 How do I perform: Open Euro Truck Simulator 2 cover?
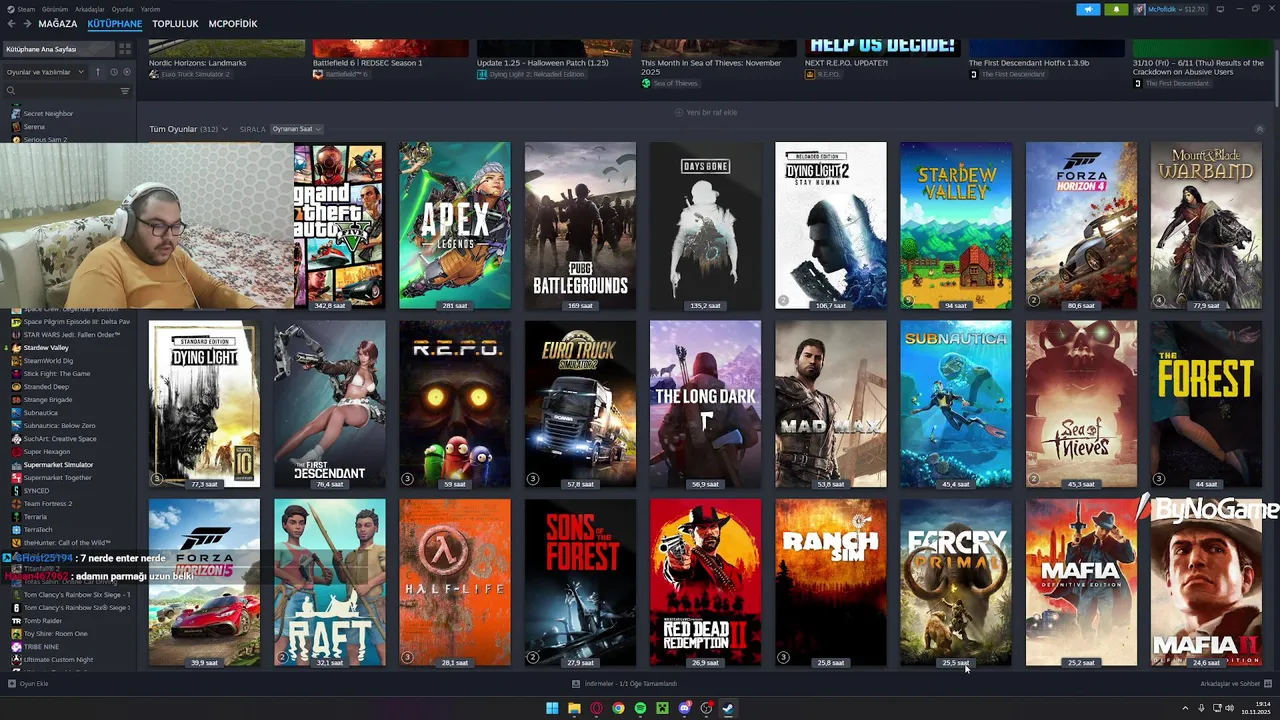tap(580, 404)
